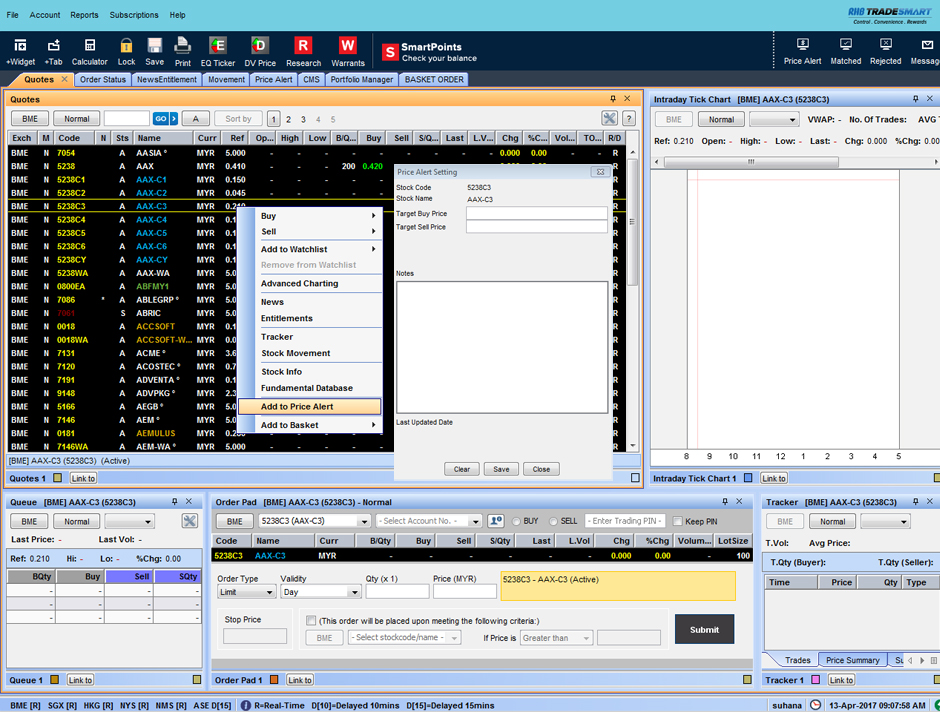This screenshot has height=712, width=940.
Task: Open the Order Type dropdown
Action: point(246,592)
